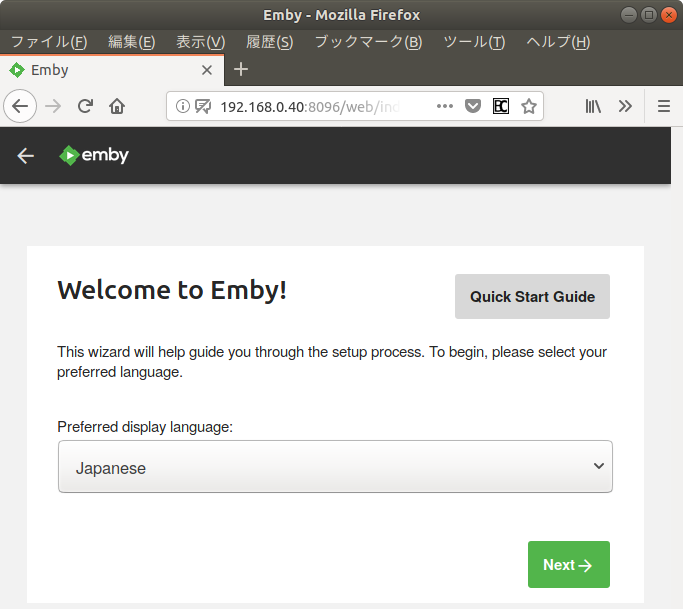Screen dimensions: 683x609
Task: Open page actions three-dot menu
Action: [x=445, y=106]
